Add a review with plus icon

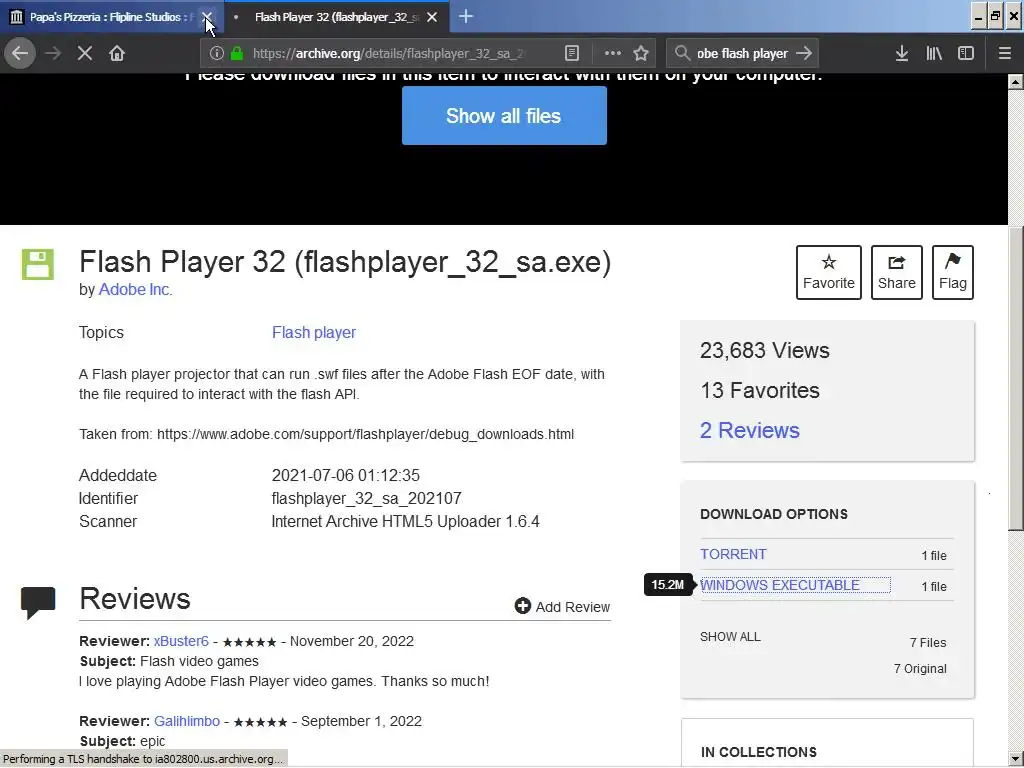[x=562, y=607]
